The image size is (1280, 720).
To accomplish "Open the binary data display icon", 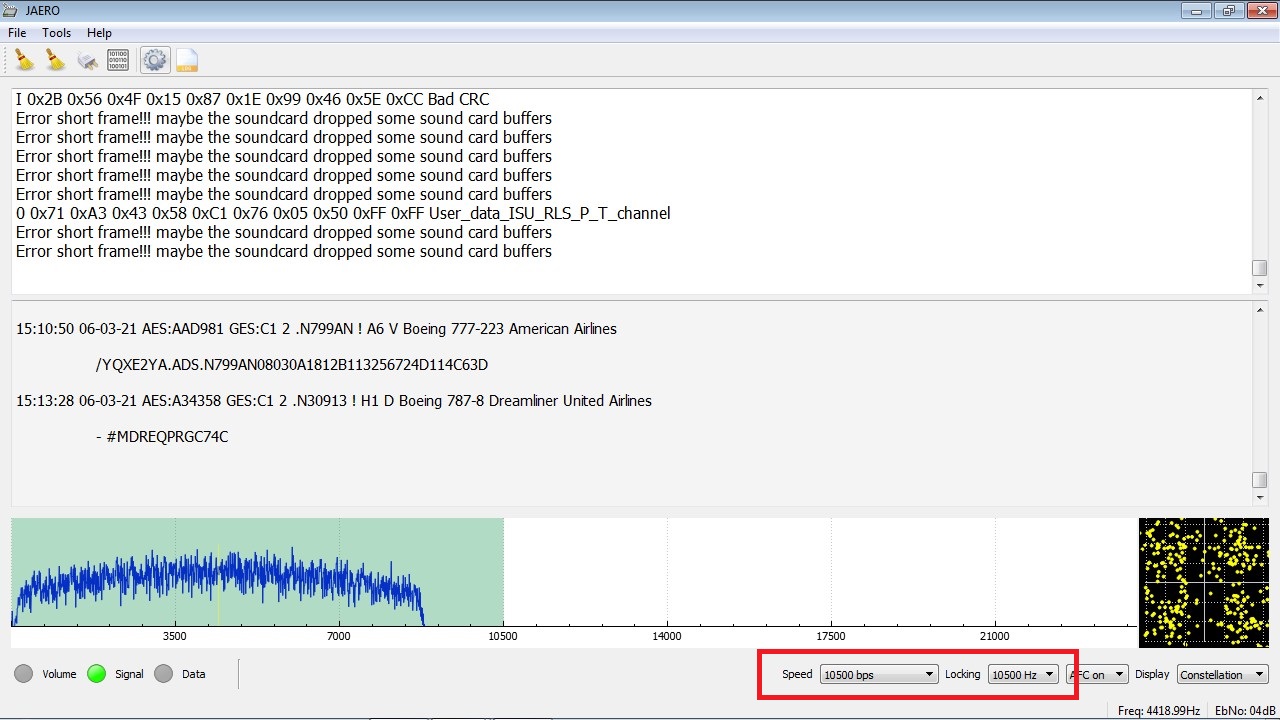I will (x=117, y=59).
